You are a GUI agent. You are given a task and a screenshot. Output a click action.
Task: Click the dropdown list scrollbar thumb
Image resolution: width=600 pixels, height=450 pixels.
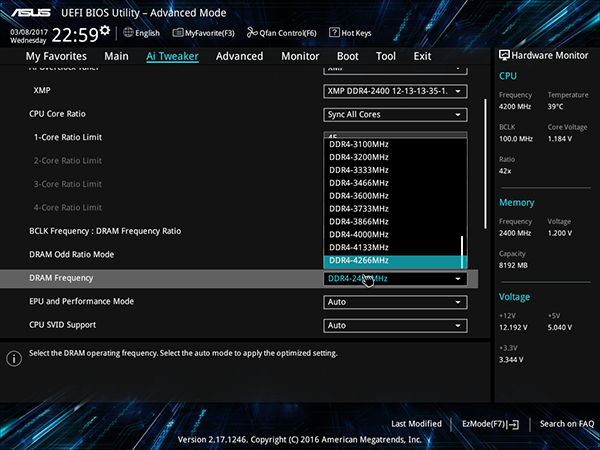[x=462, y=252]
